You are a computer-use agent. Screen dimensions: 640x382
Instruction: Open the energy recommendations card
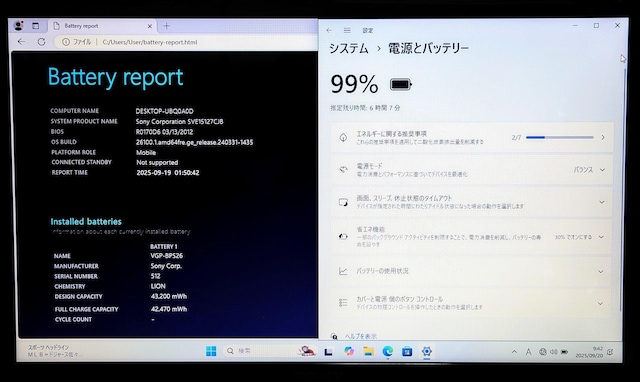click(471, 138)
